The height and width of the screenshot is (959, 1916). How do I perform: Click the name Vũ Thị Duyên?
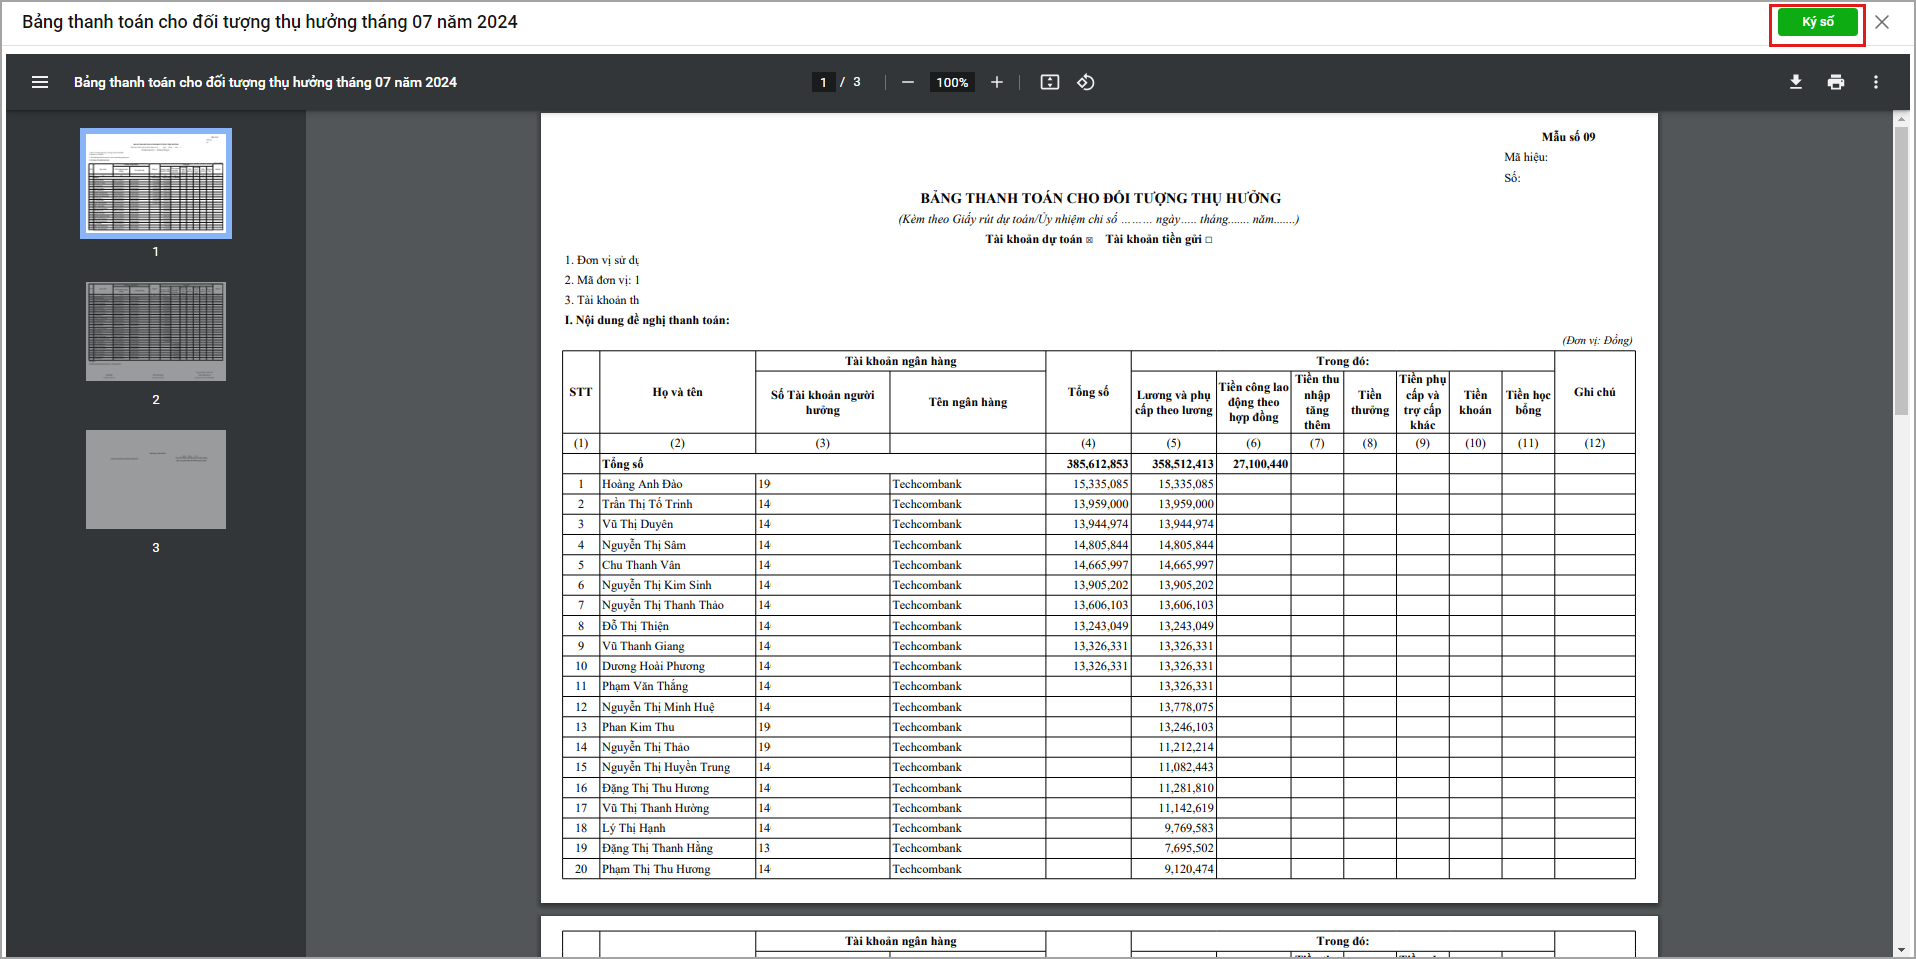click(637, 524)
